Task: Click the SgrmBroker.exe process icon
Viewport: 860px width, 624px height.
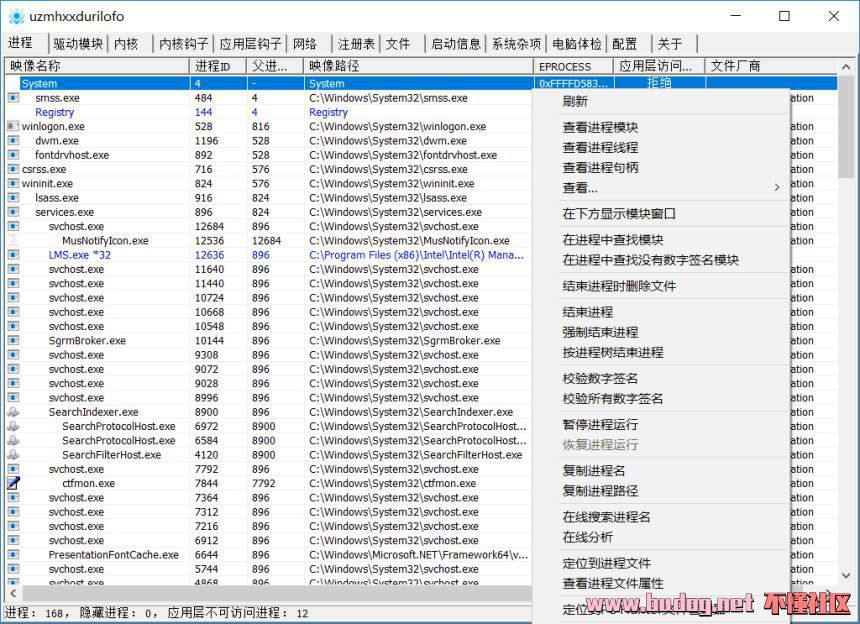Action: 13,341
